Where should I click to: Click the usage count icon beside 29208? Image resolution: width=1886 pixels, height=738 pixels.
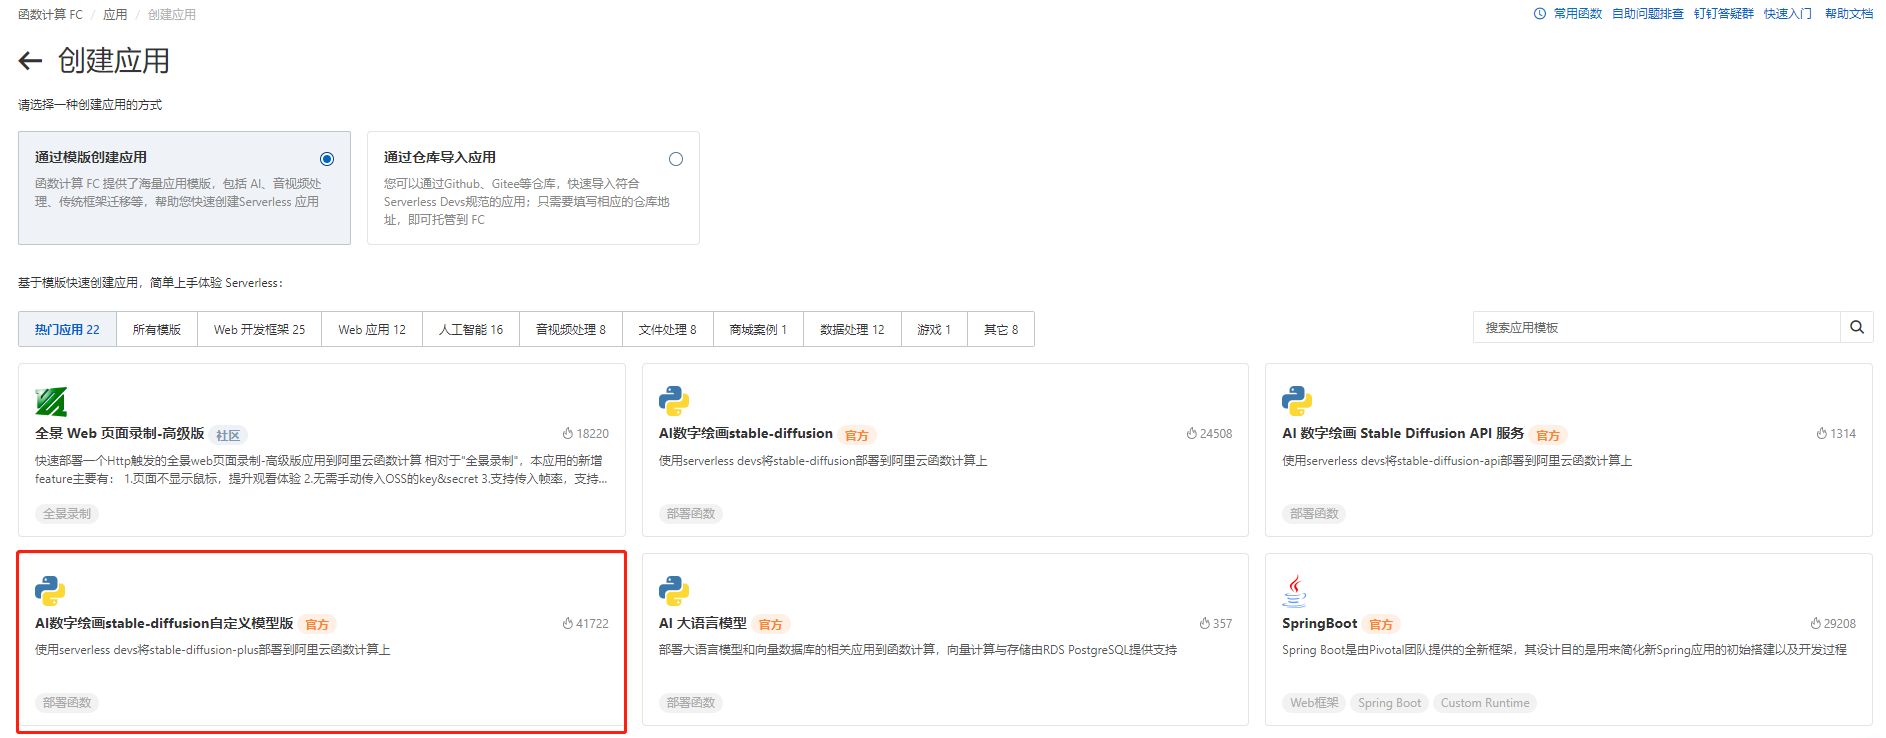pyautogui.click(x=1816, y=624)
